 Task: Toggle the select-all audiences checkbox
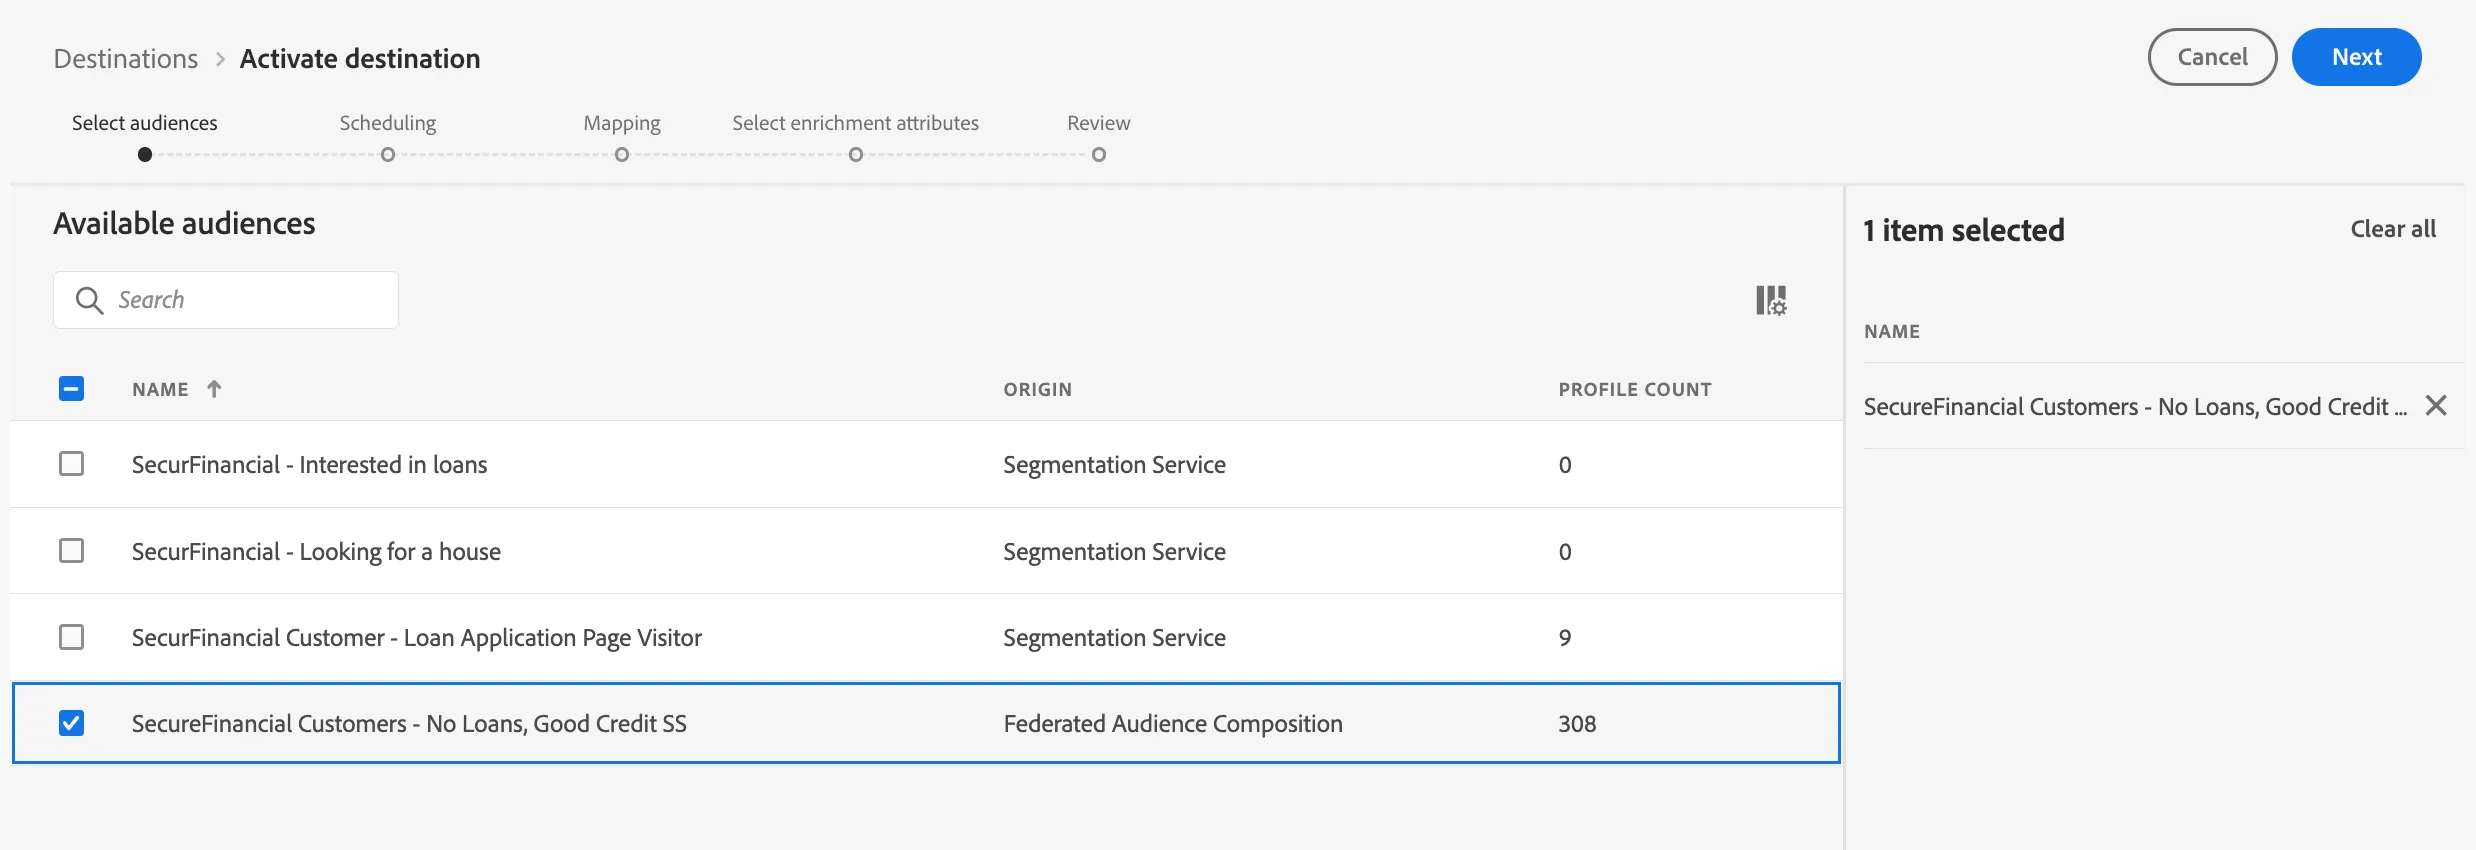(71, 388)
